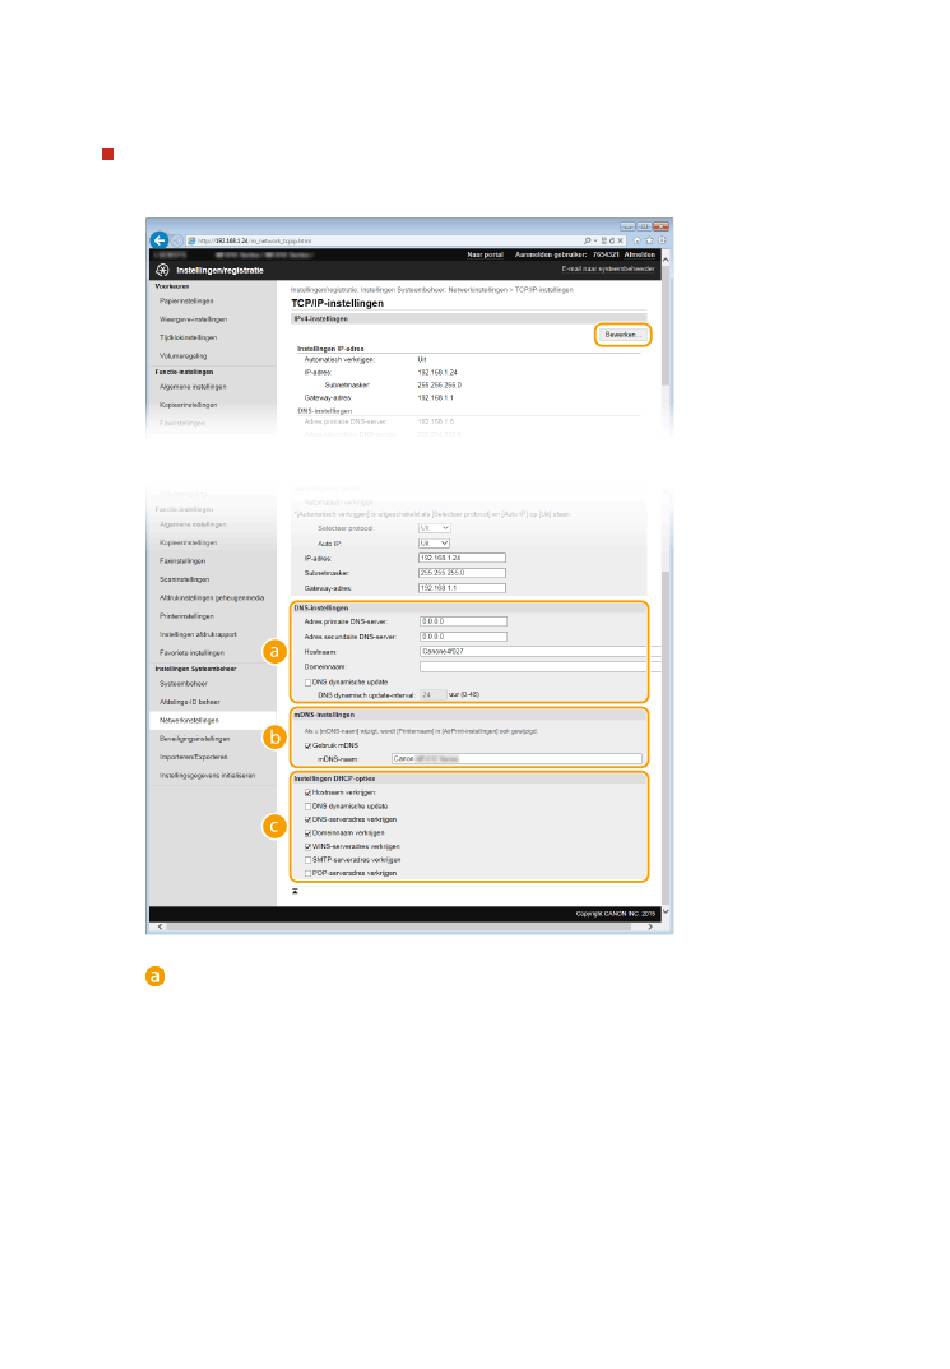Screen dimensions: 950x1369
Task: Click the Afmelden link
Action: (x=640, y=255)
